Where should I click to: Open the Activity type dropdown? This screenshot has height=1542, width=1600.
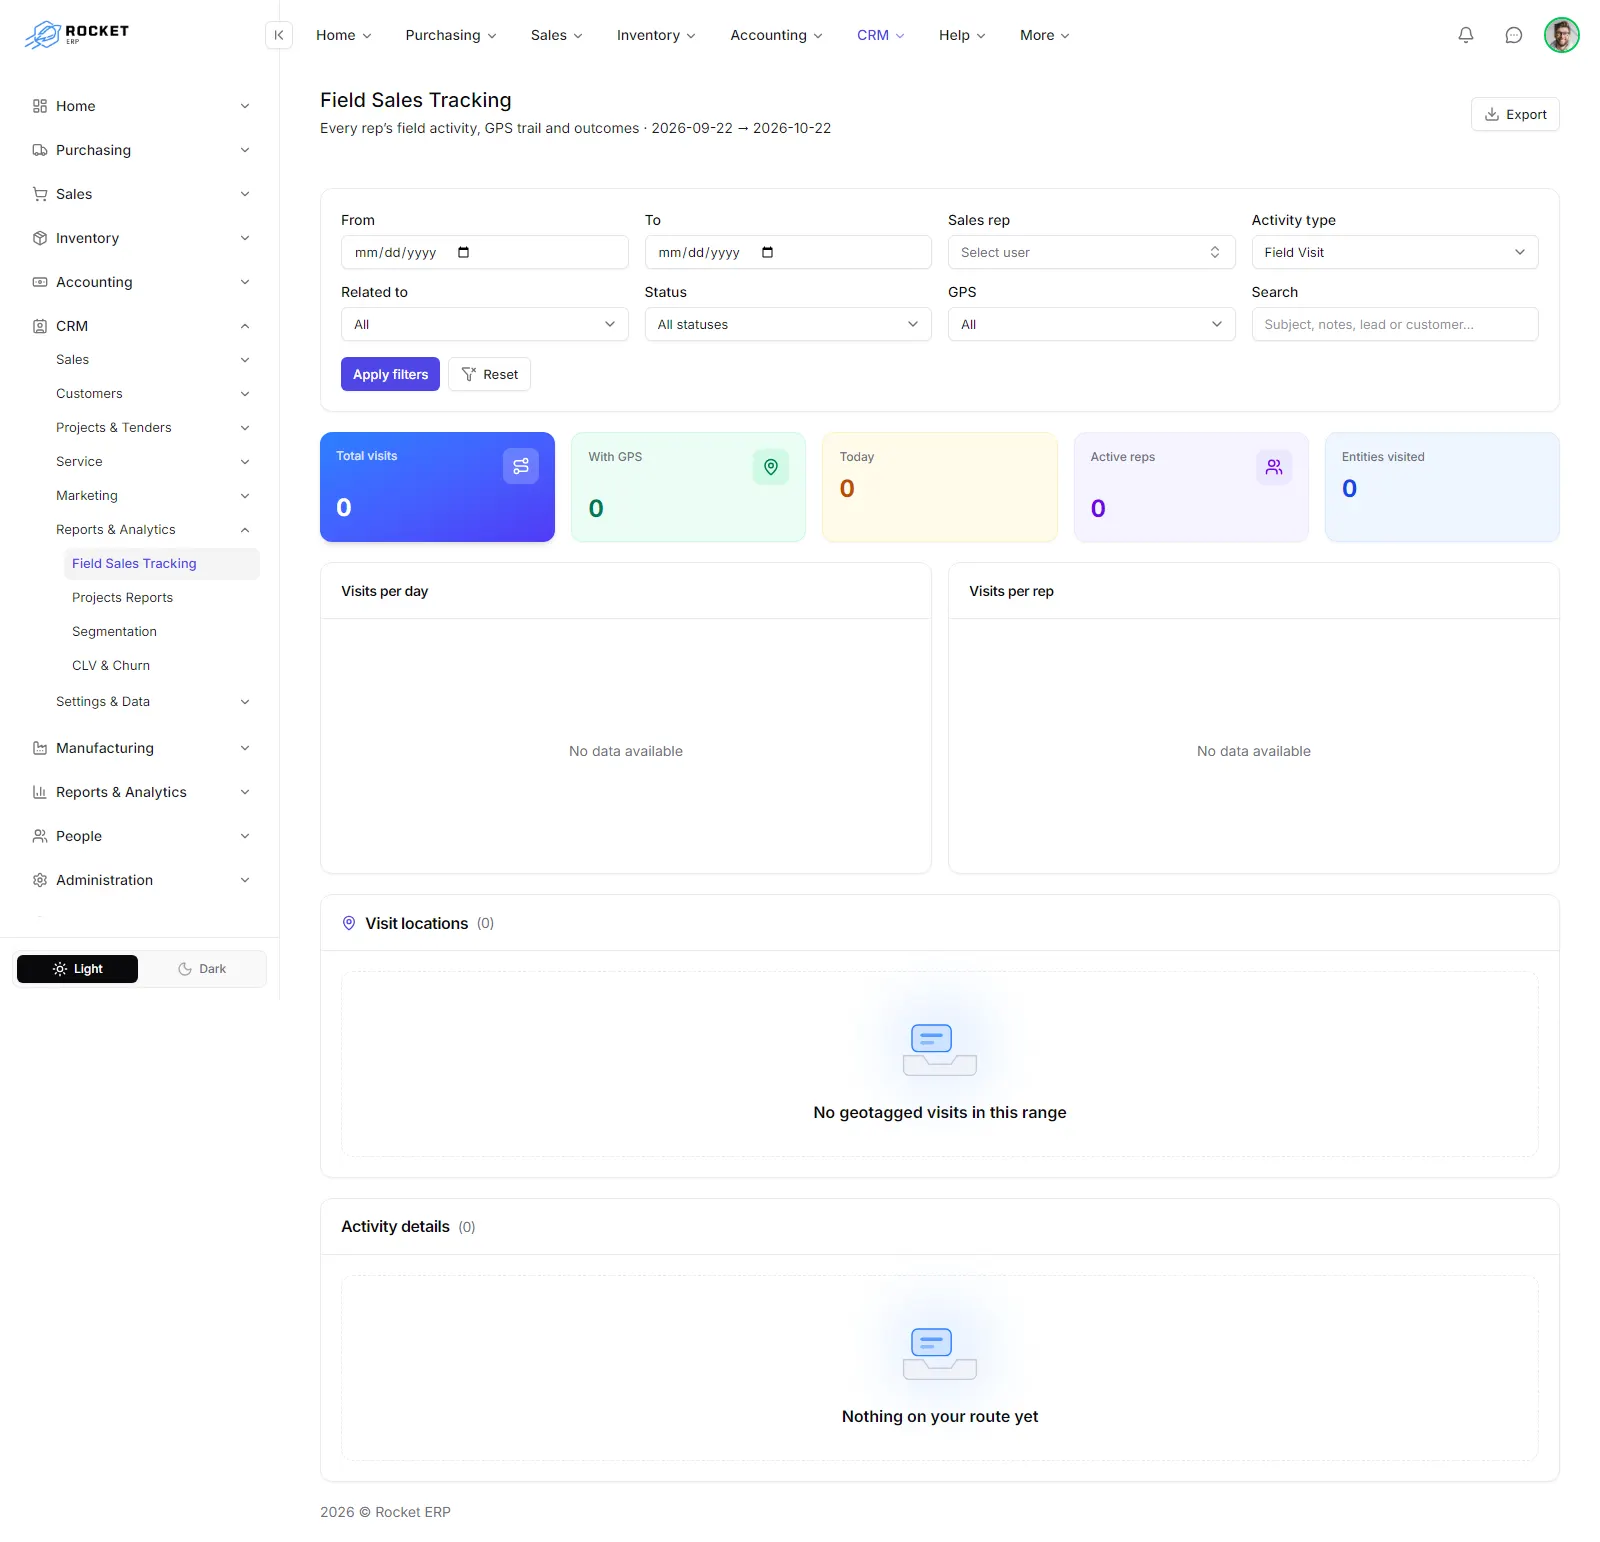click(1395, 252)
